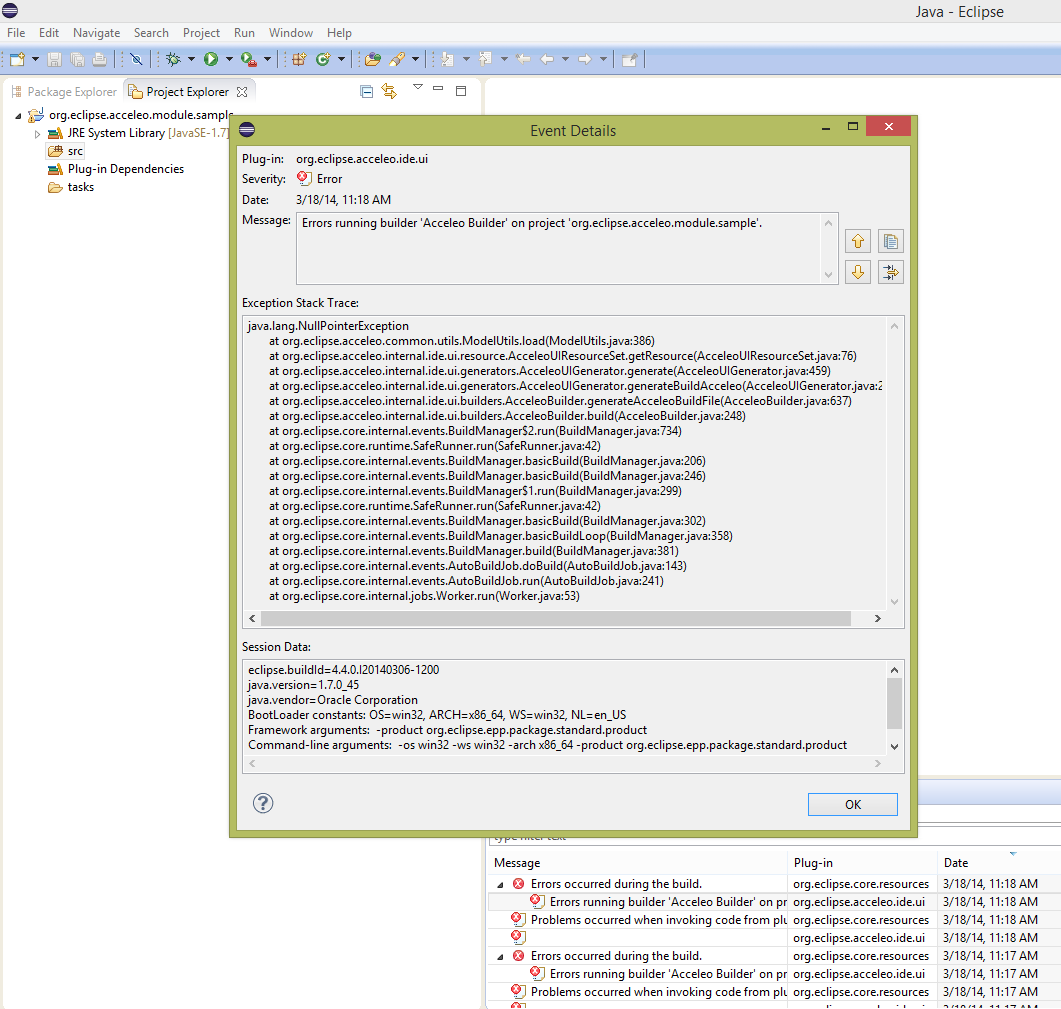The width and height of the screenshot is (1061, 1009).
Task: Select the Plug-in Dependencies tree item
Action: click(x=116, y=169)
